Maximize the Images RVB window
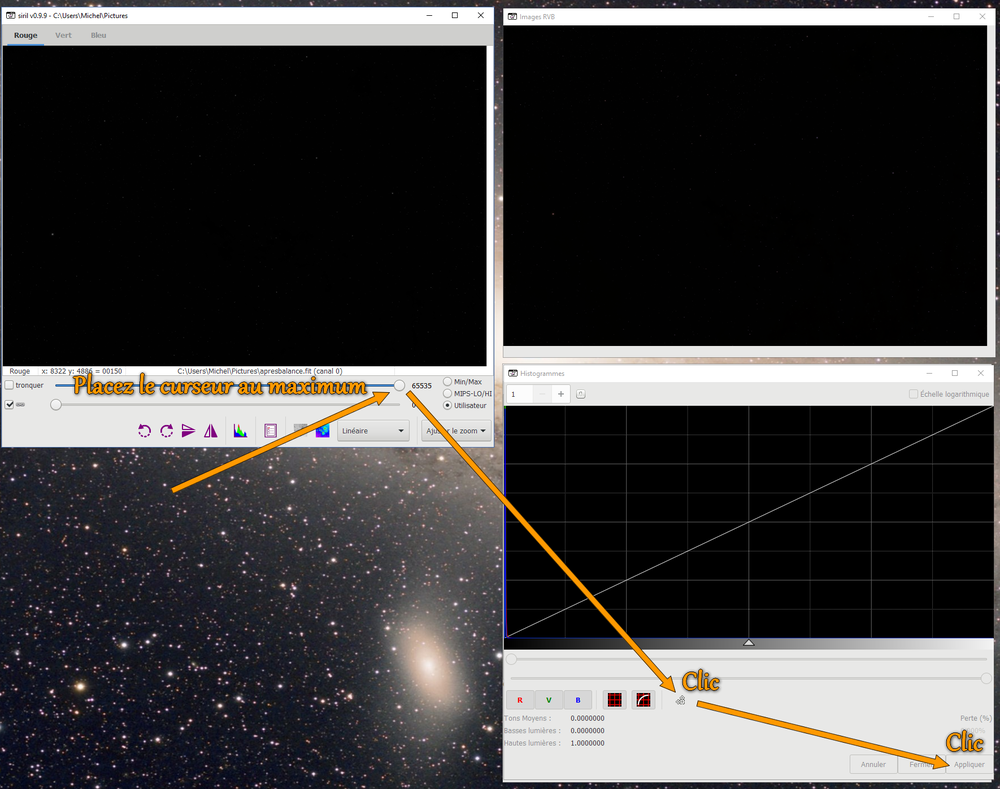The image size is (1000, 789). [x=956, y=17]
